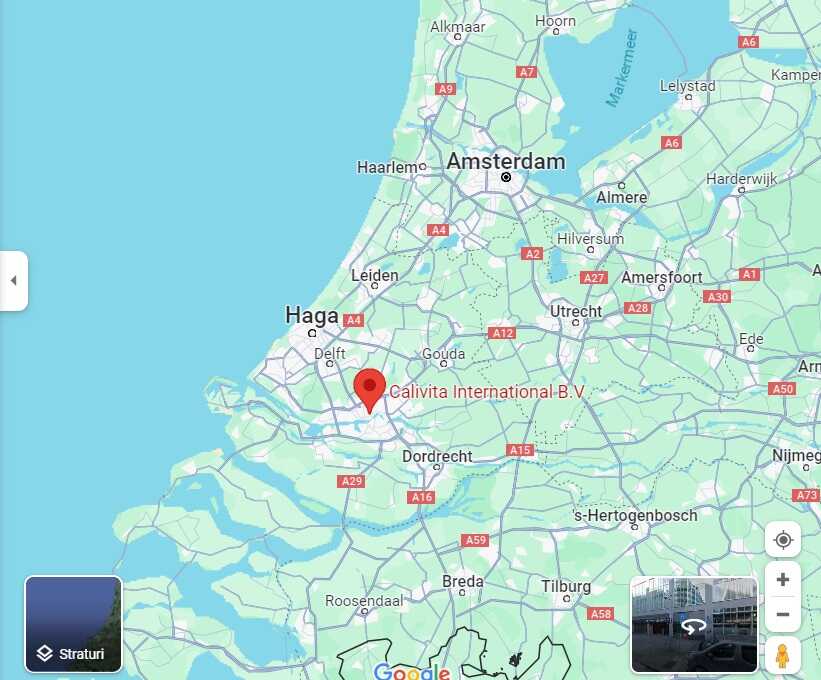Zoom in with the plus button

pos(783,579)
